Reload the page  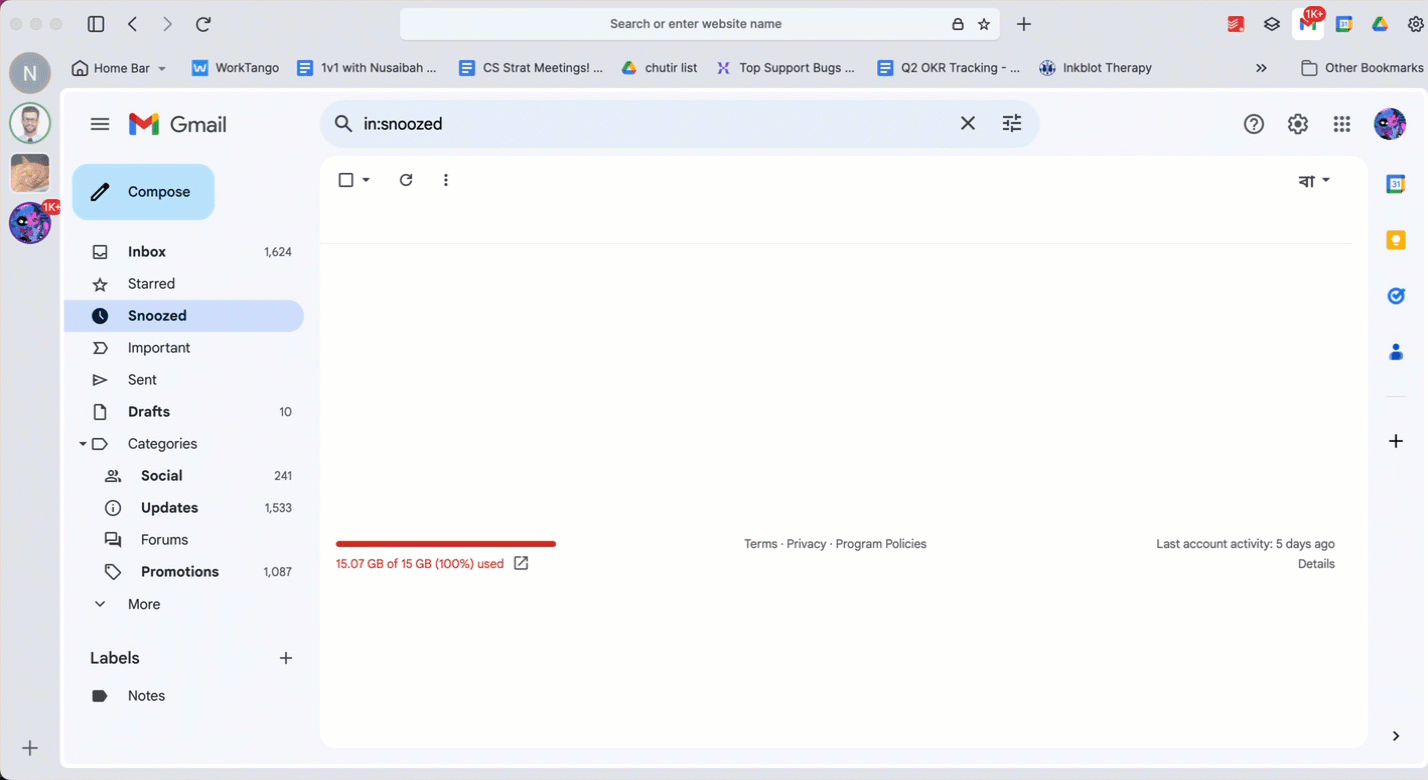click(203, 24)
